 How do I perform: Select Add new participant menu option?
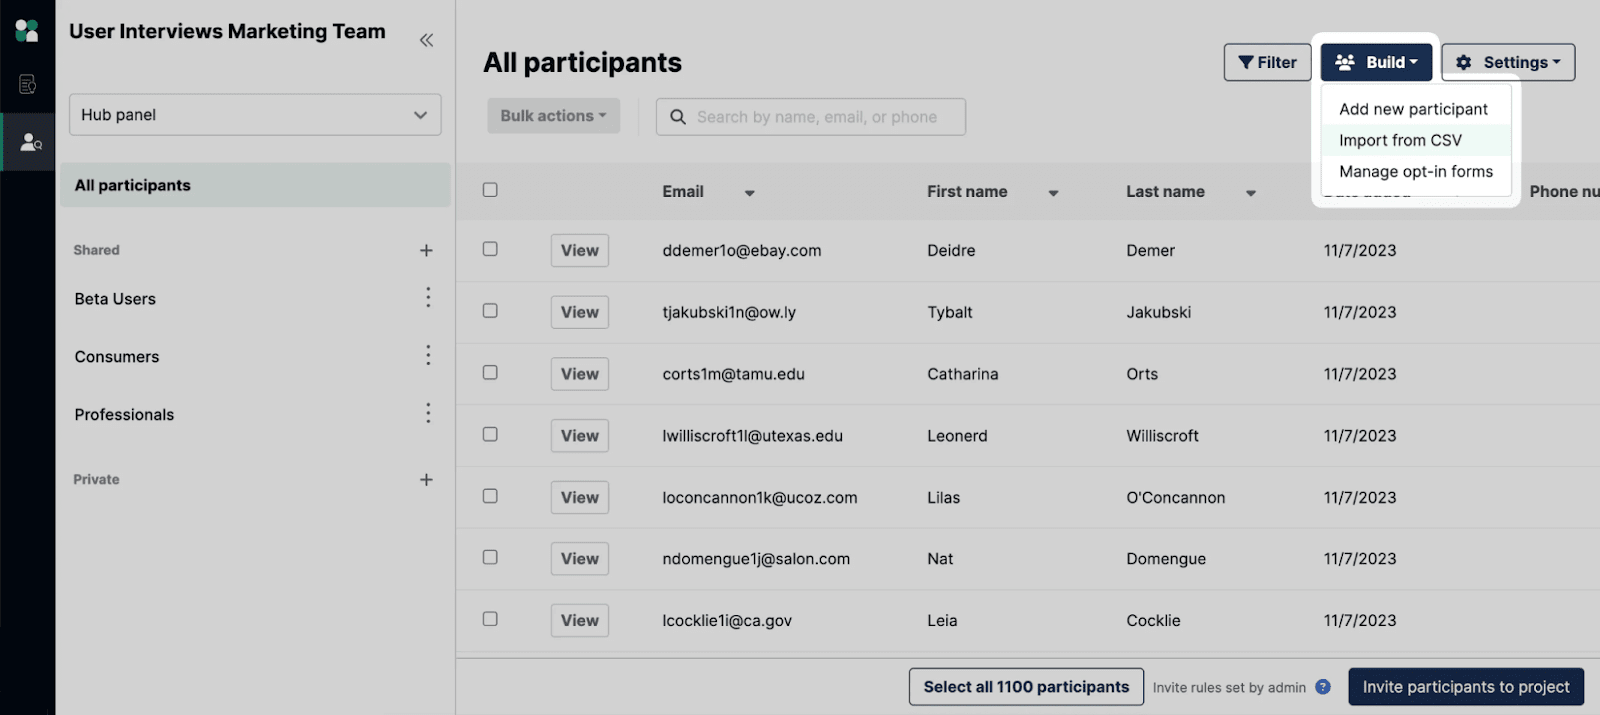pyautogui.click(x=1413, y=109)
